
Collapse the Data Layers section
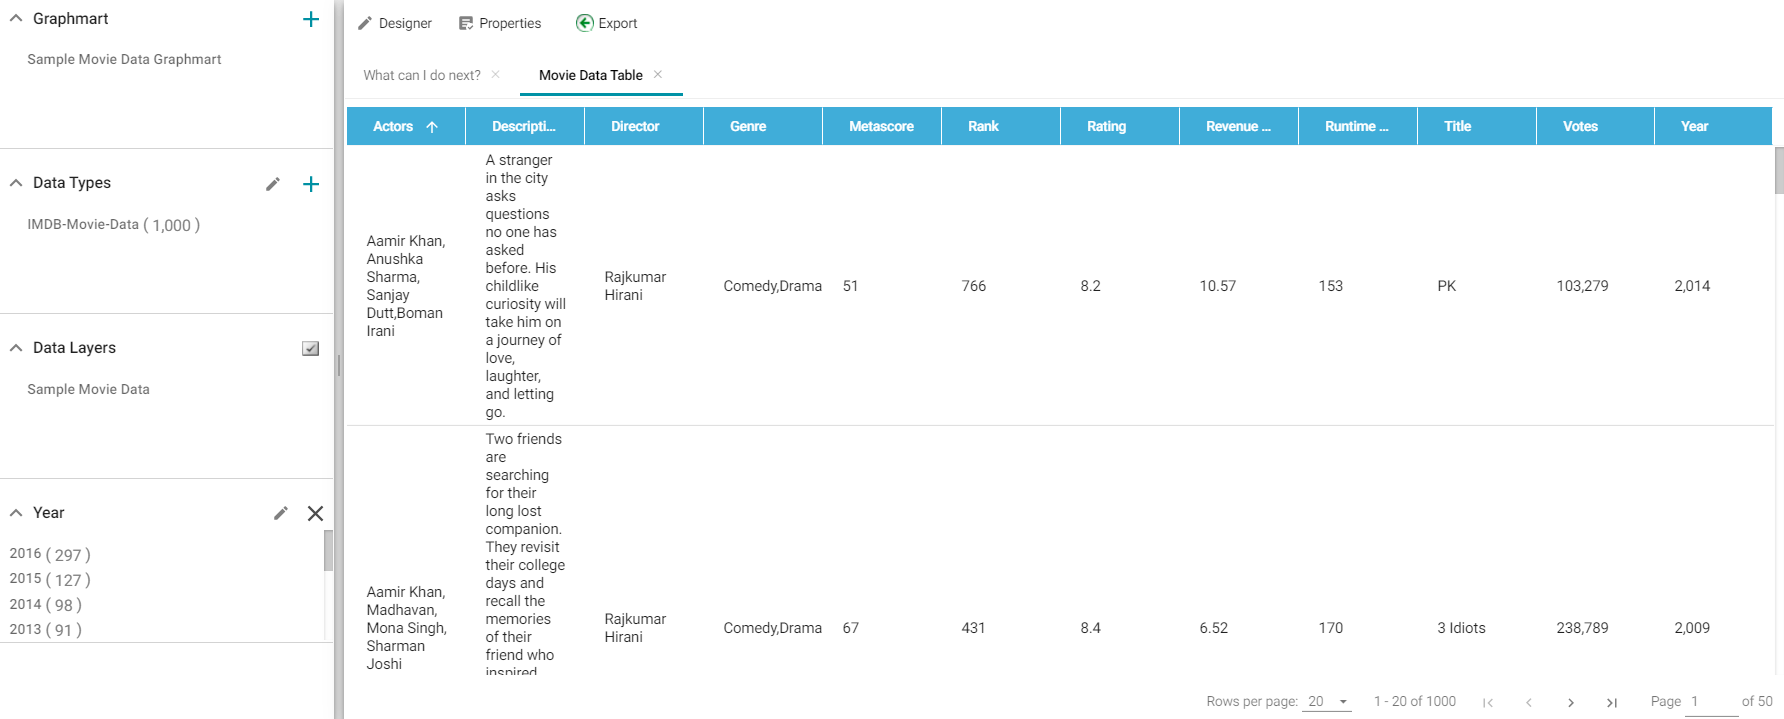tap(16, 348)
